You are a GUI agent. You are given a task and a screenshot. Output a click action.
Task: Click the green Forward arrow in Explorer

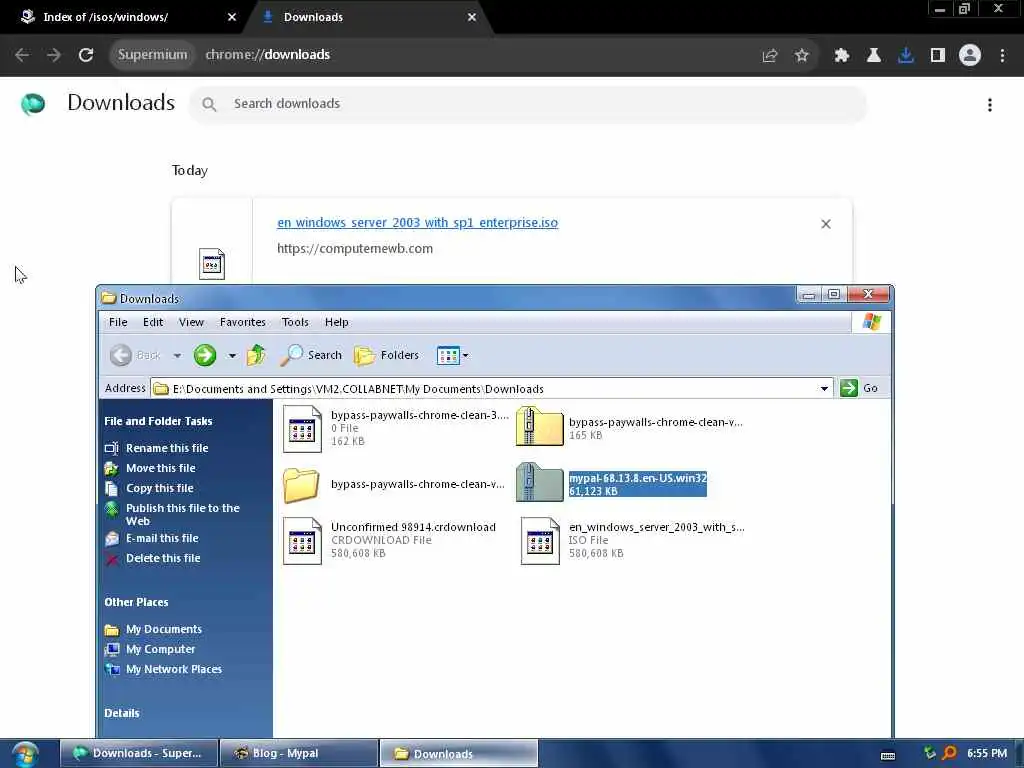(x=204, y=355)
